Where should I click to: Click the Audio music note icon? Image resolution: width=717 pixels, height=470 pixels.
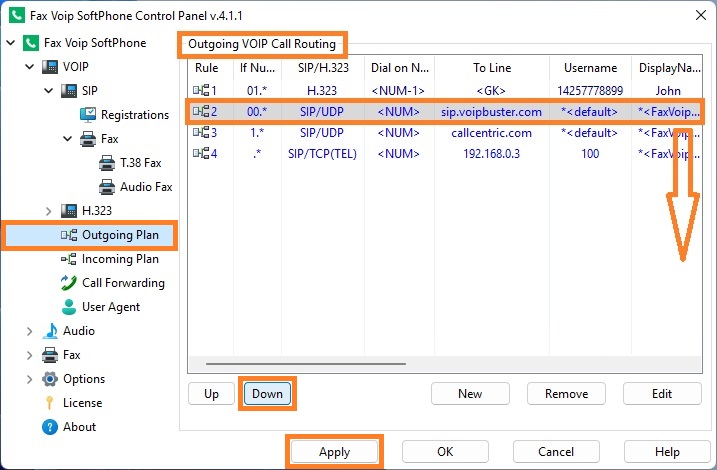49,331
